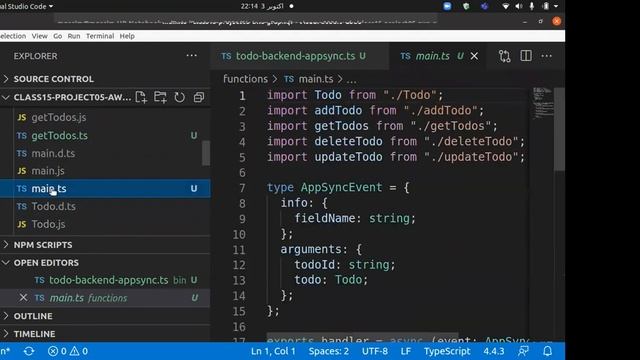The image size is (640, 360).
Task: Click the editor minimap preview
Action: coord(543,103)
